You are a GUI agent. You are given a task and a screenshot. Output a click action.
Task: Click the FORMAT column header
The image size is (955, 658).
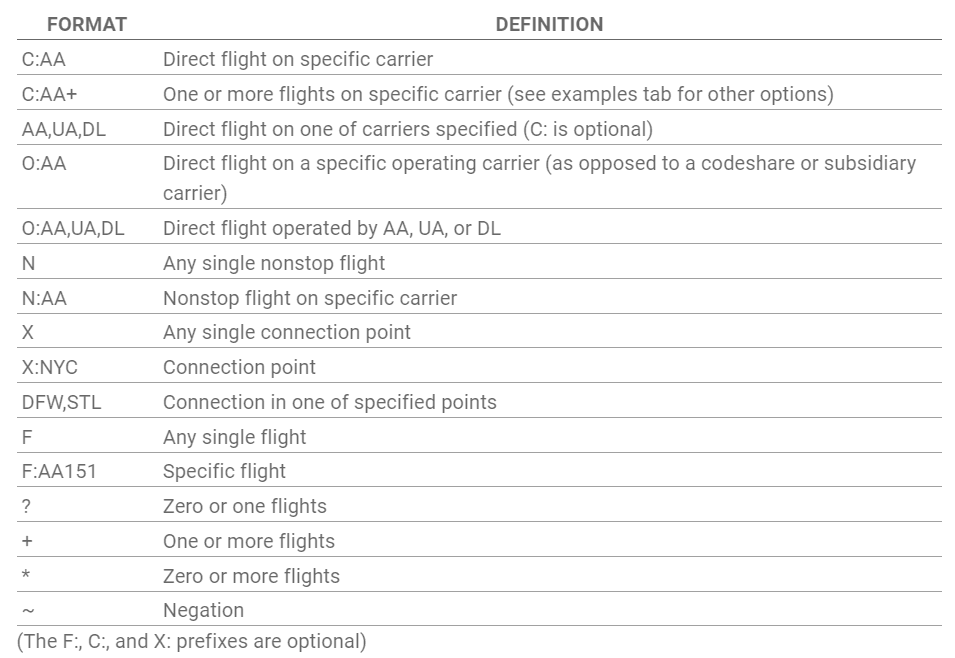tap(87, 24)
